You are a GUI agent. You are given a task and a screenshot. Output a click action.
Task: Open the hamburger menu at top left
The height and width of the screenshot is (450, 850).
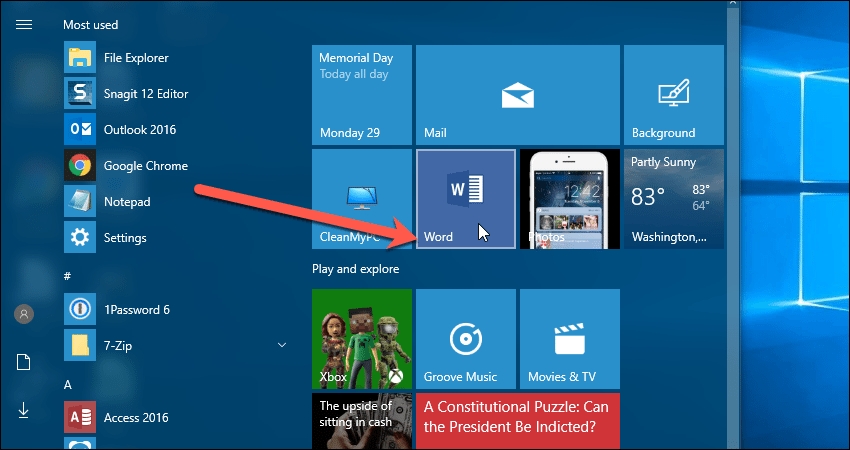tap(24, 24)
